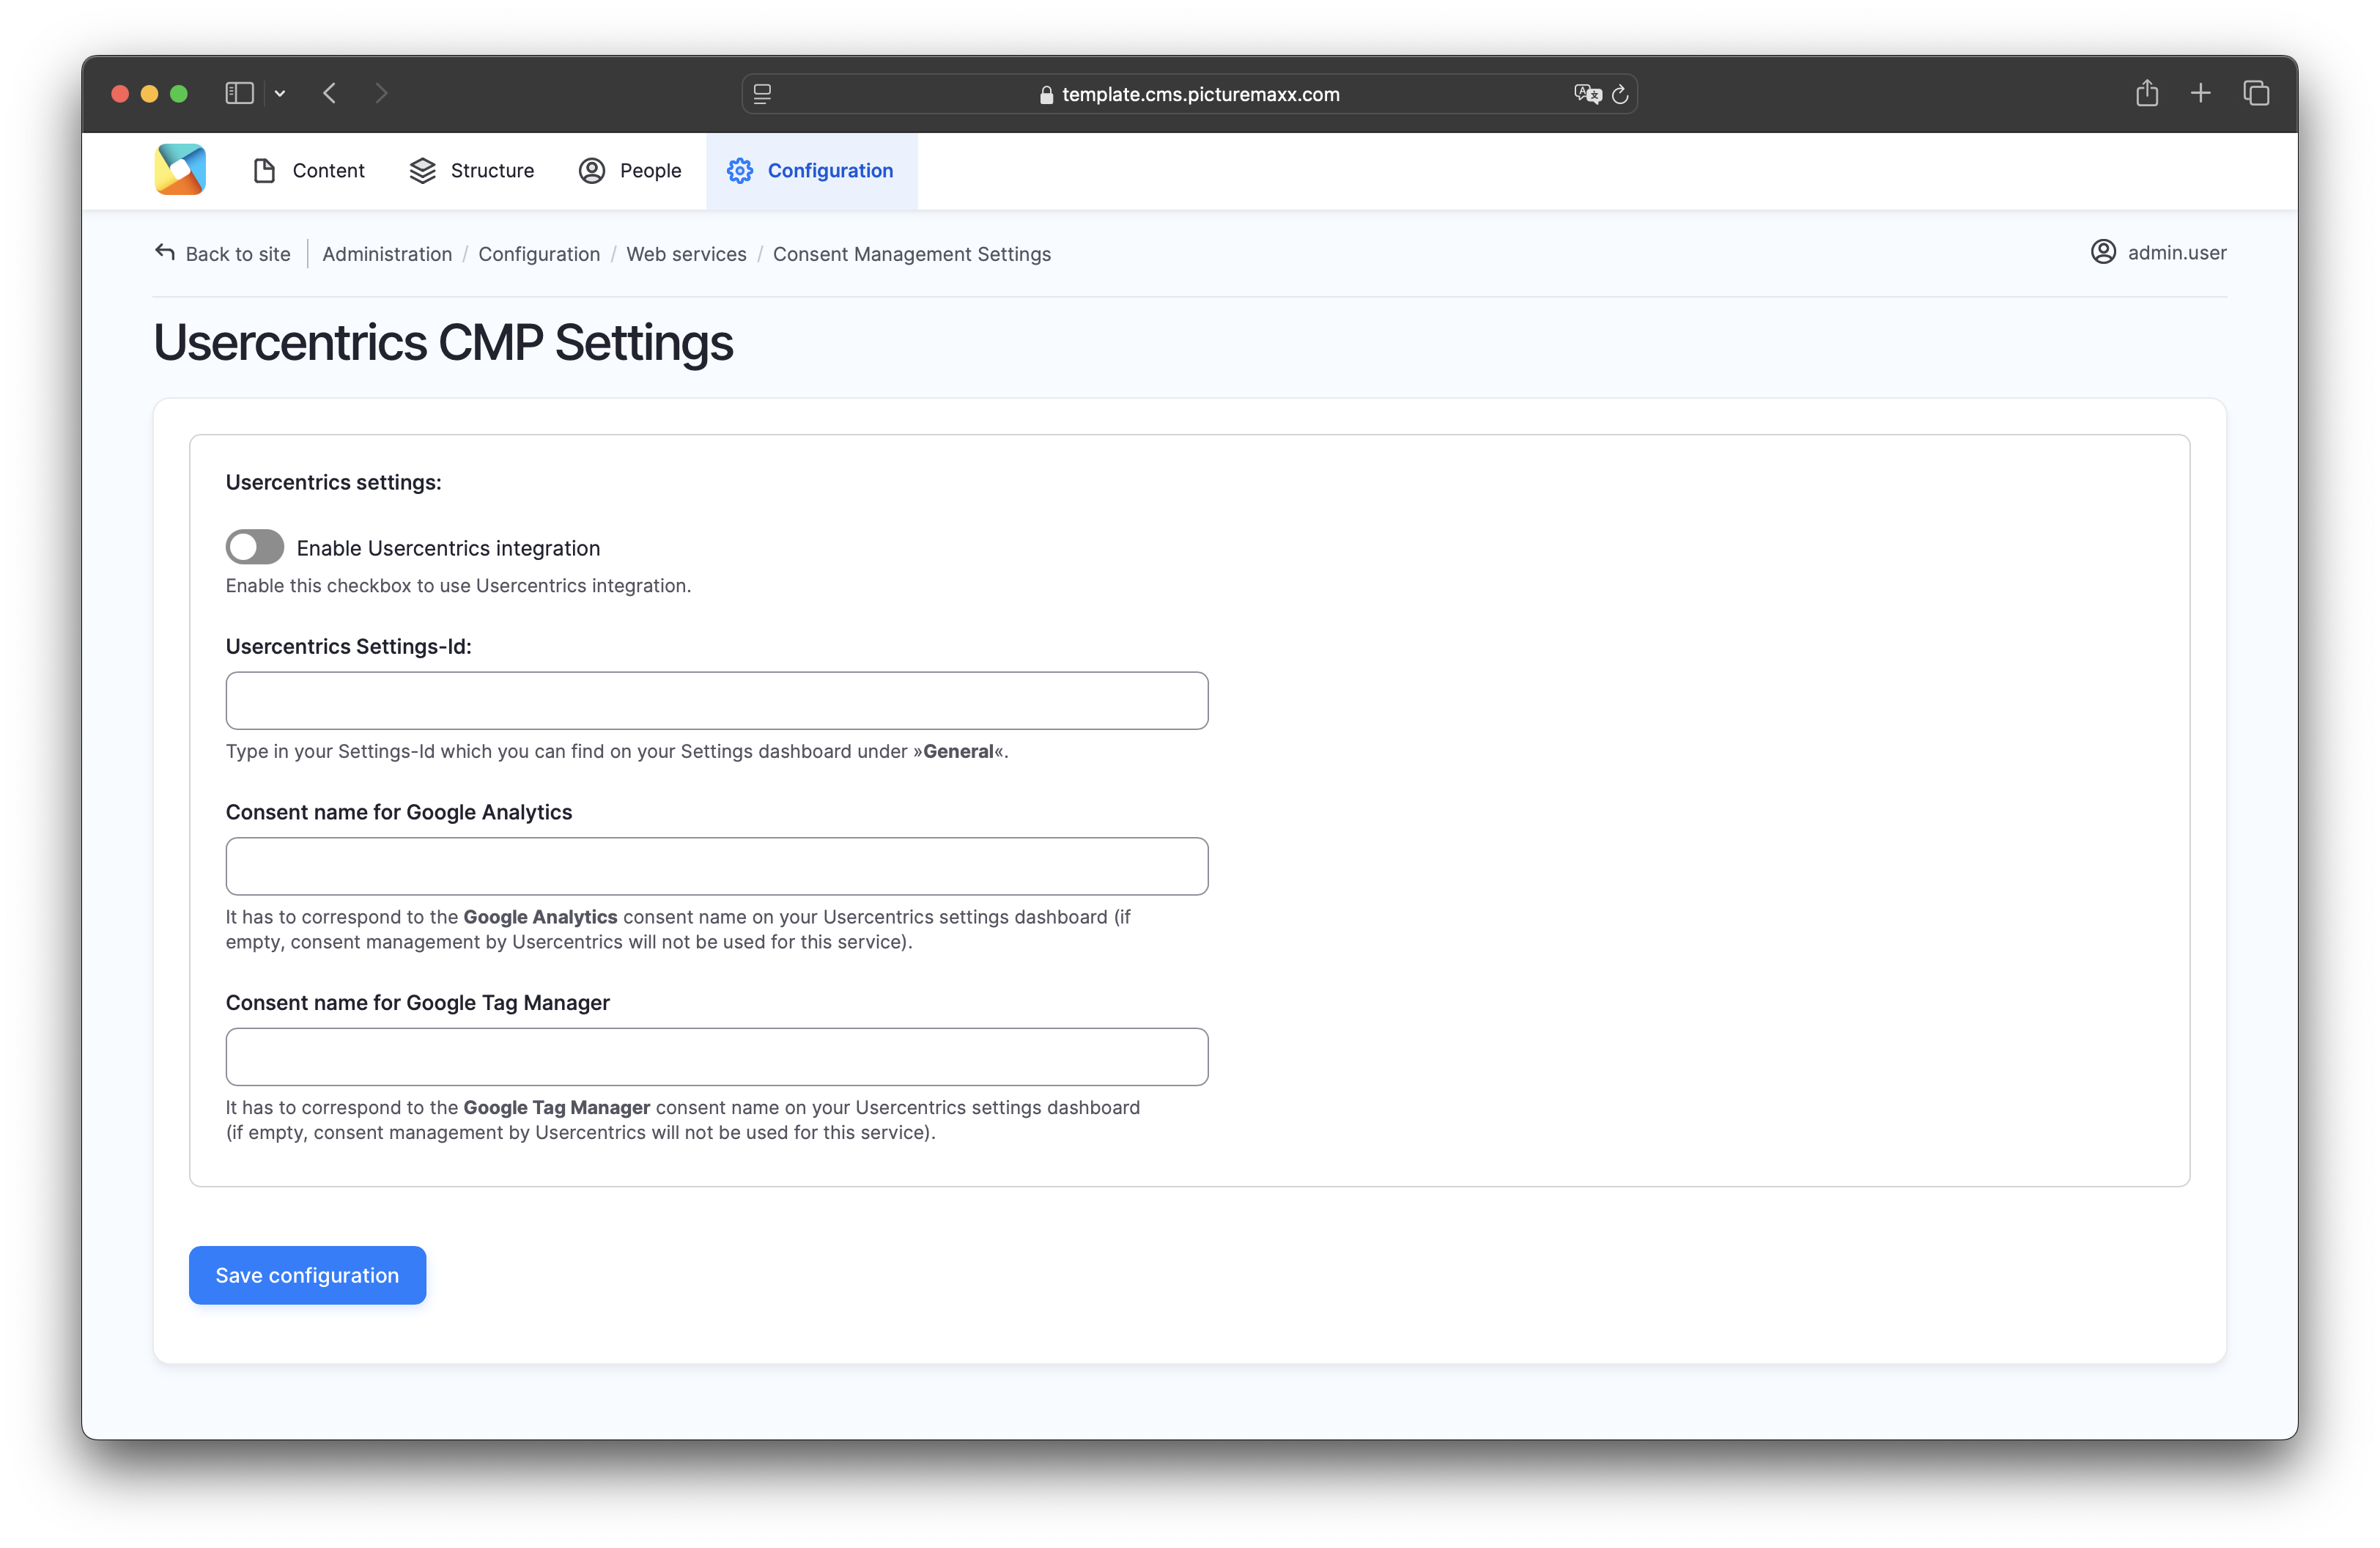Reload the page with refresh icon
2380x1548 pixels.
point(1620,94)
